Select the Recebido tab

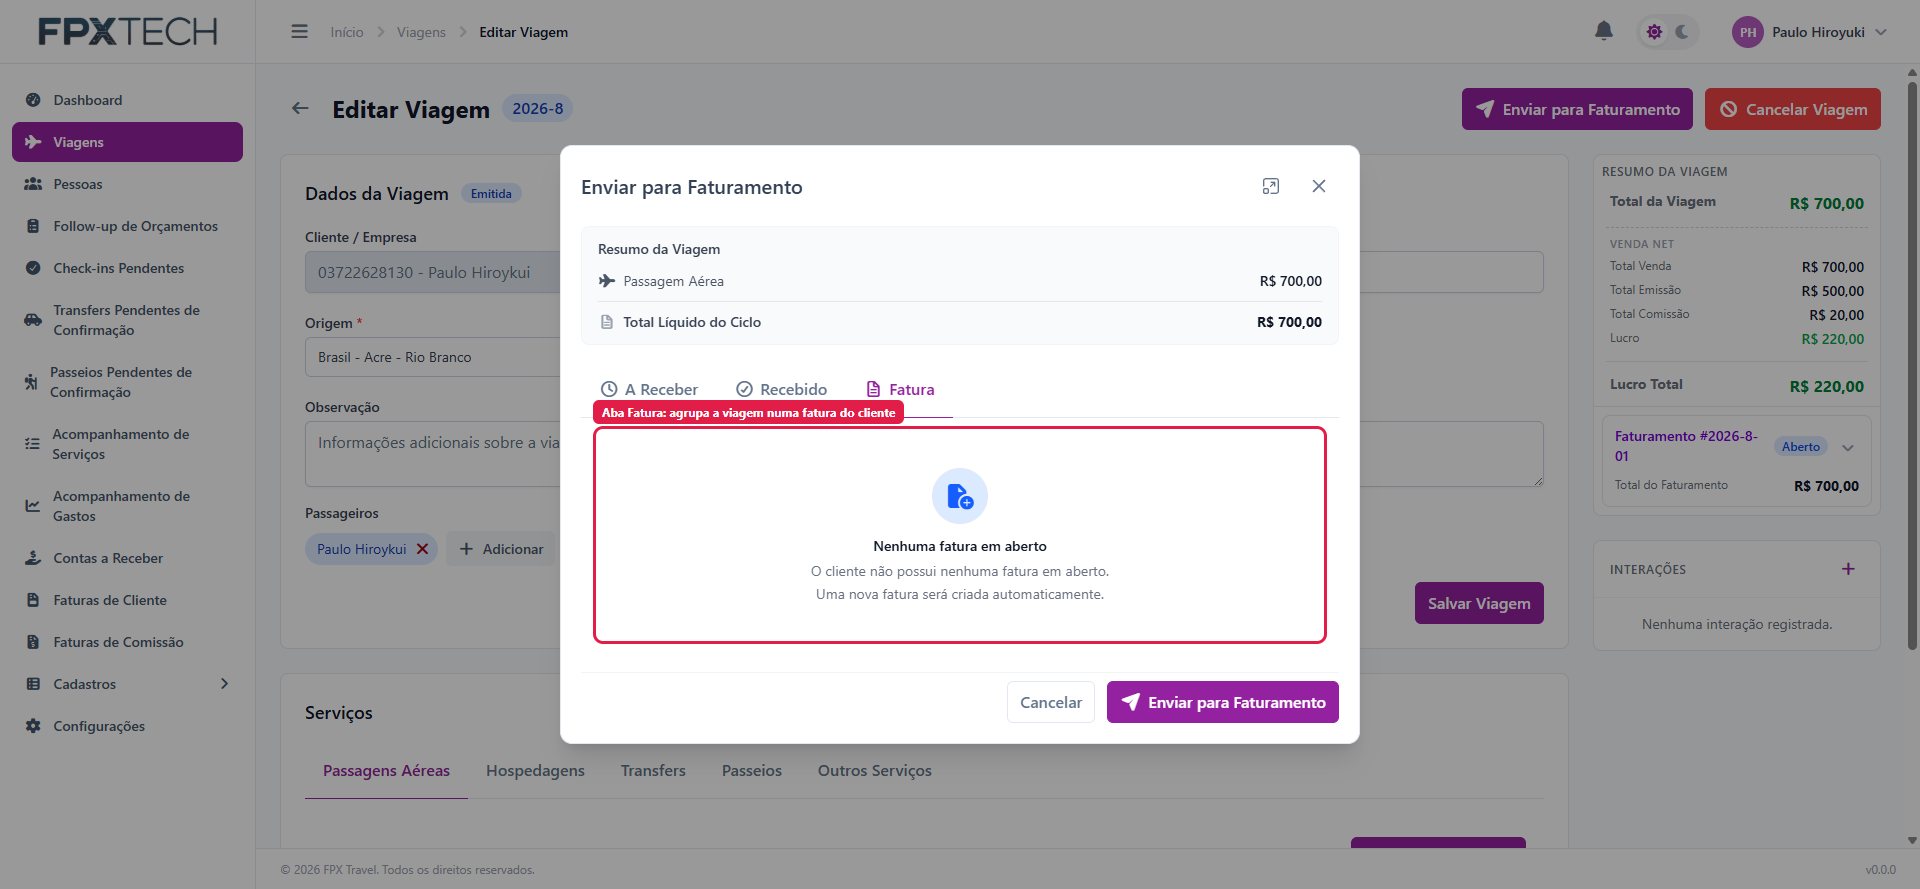click(782, 389)
